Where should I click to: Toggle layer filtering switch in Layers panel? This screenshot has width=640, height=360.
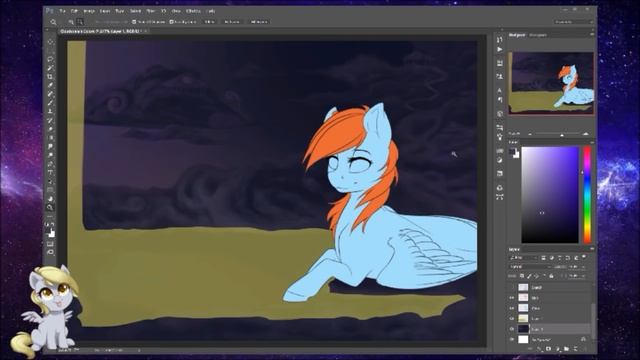point(584,257)
